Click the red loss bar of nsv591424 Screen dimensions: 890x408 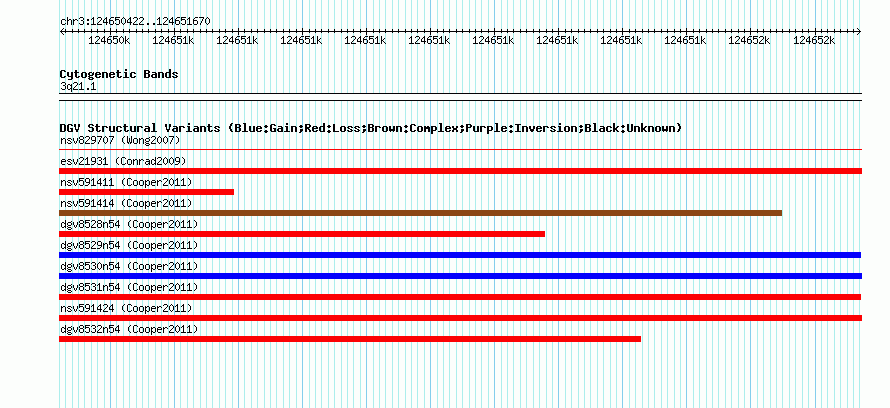coord(460,318)
